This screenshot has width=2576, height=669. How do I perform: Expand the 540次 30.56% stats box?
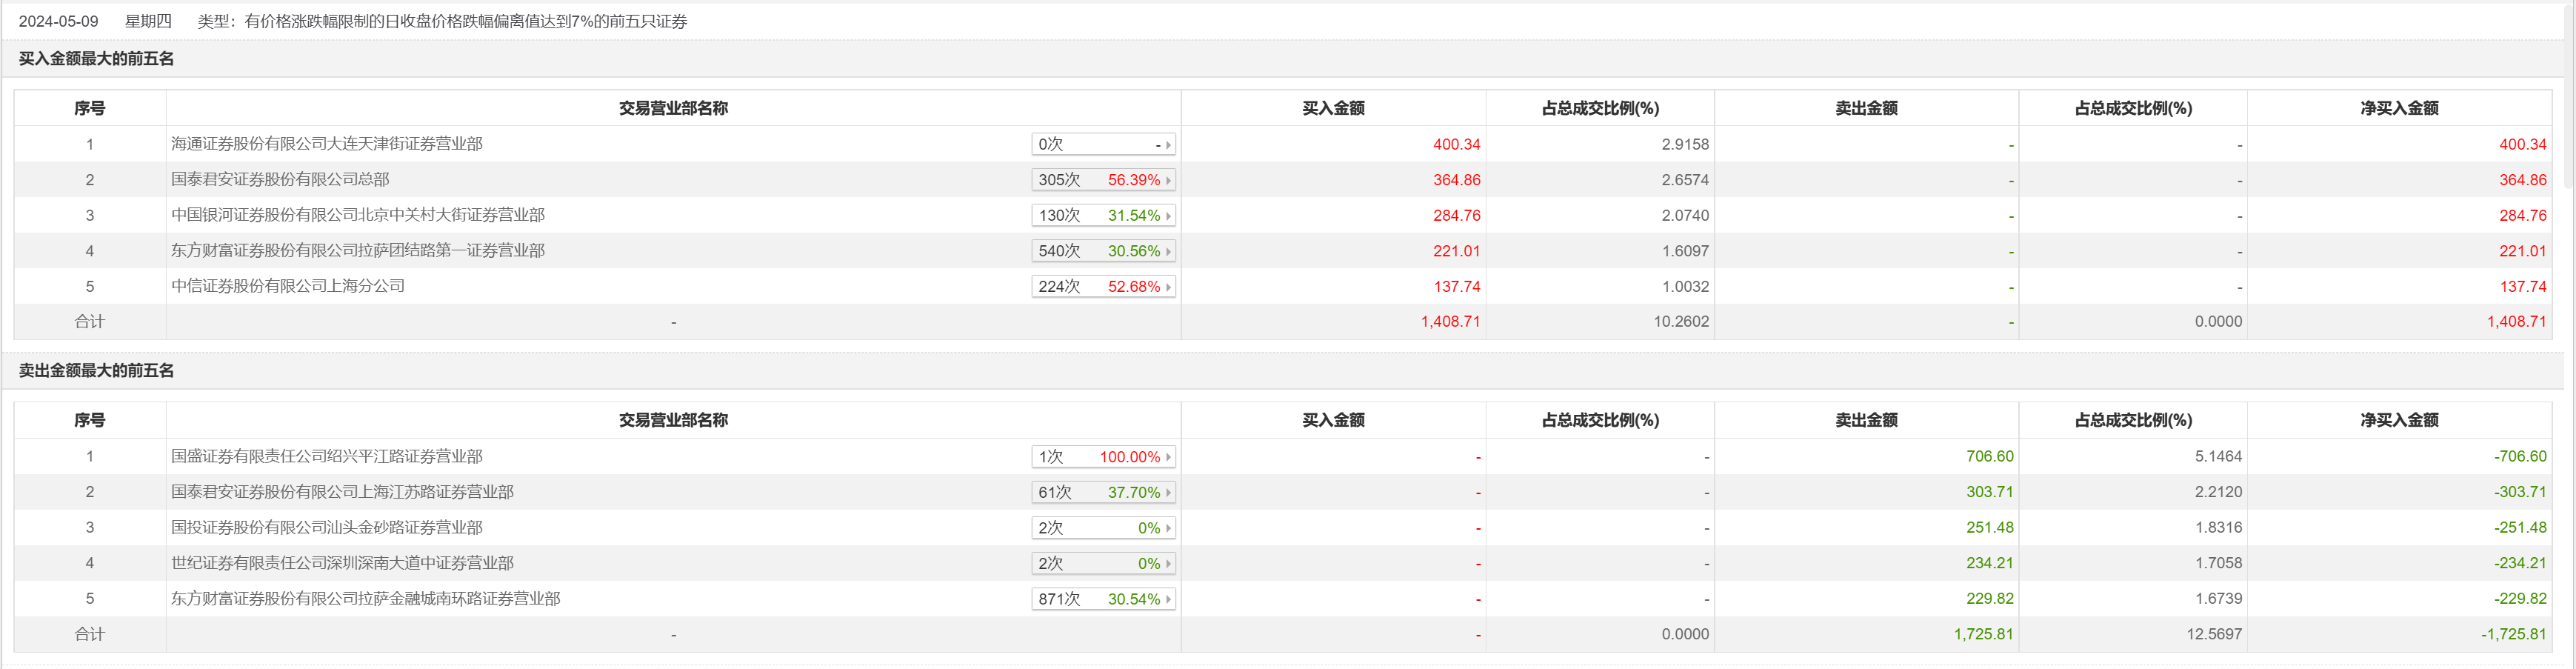click(1103, 251)
